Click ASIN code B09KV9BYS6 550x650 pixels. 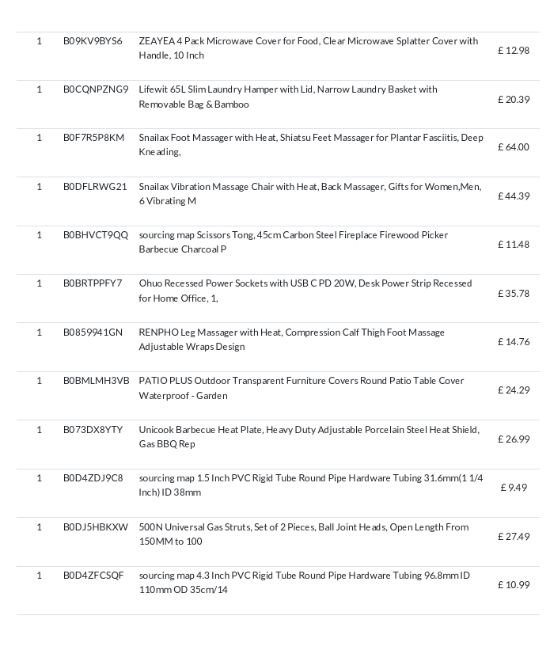pyautogui.click(x=92, y=41)
